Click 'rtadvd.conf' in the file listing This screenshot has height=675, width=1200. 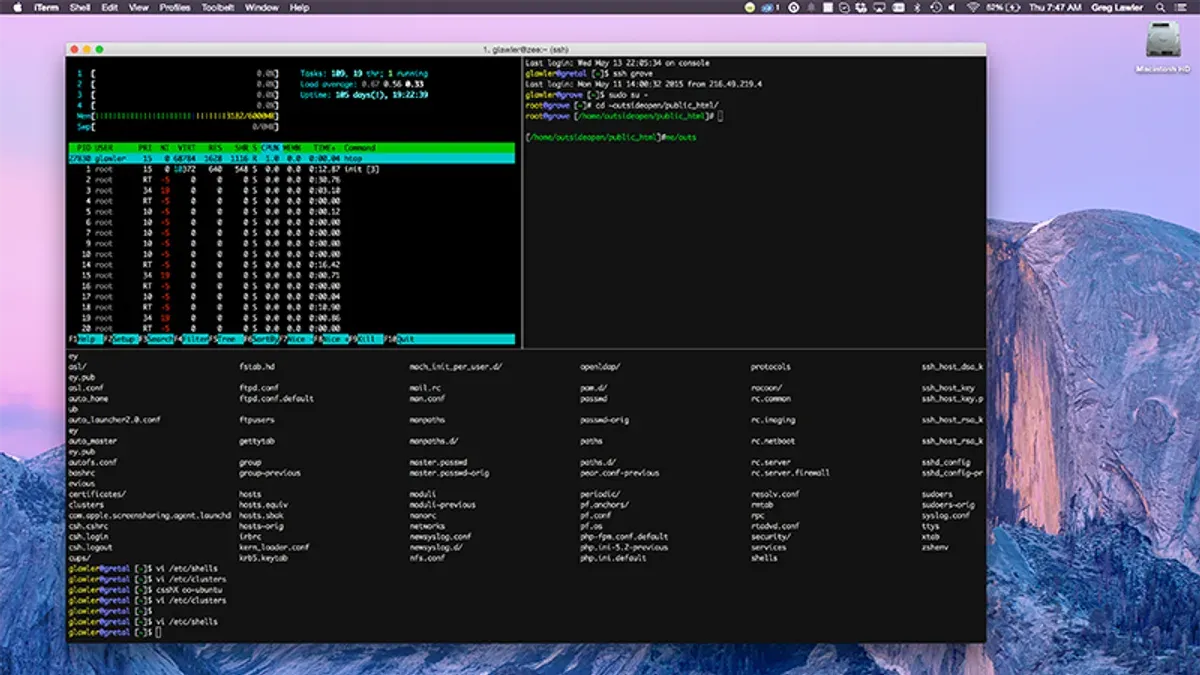(x=775, y=526)
